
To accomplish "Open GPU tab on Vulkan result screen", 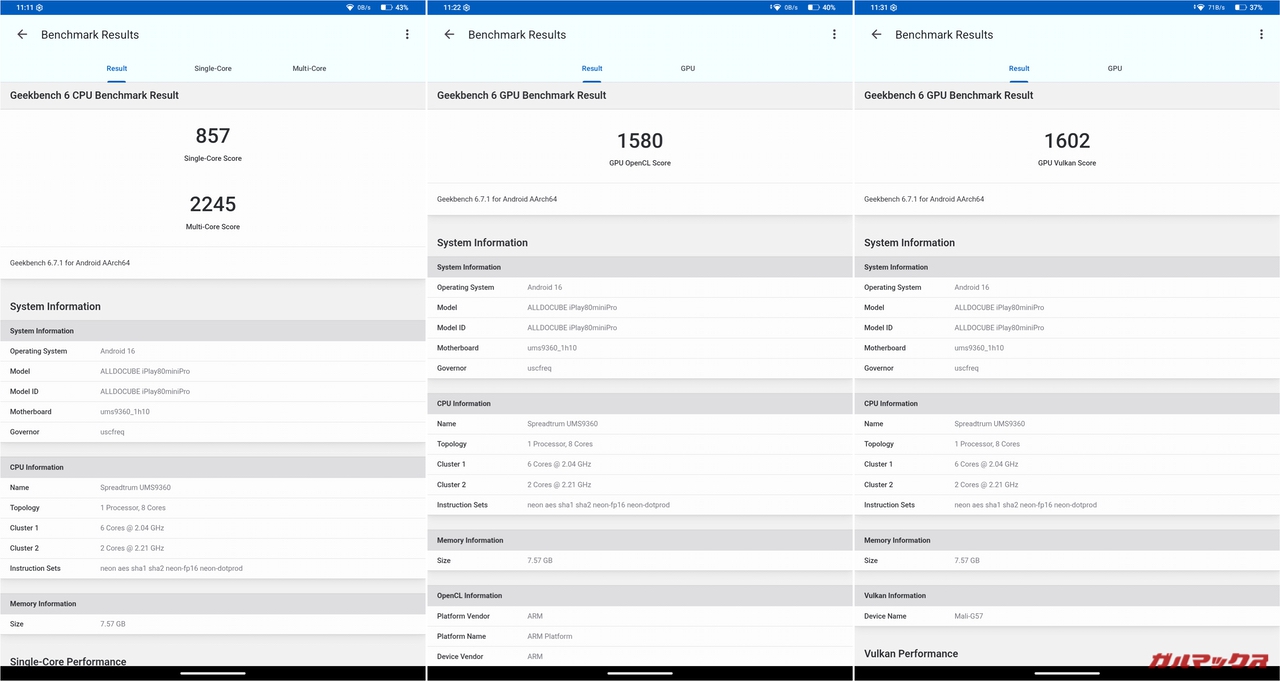I will tap(1115, 68).
